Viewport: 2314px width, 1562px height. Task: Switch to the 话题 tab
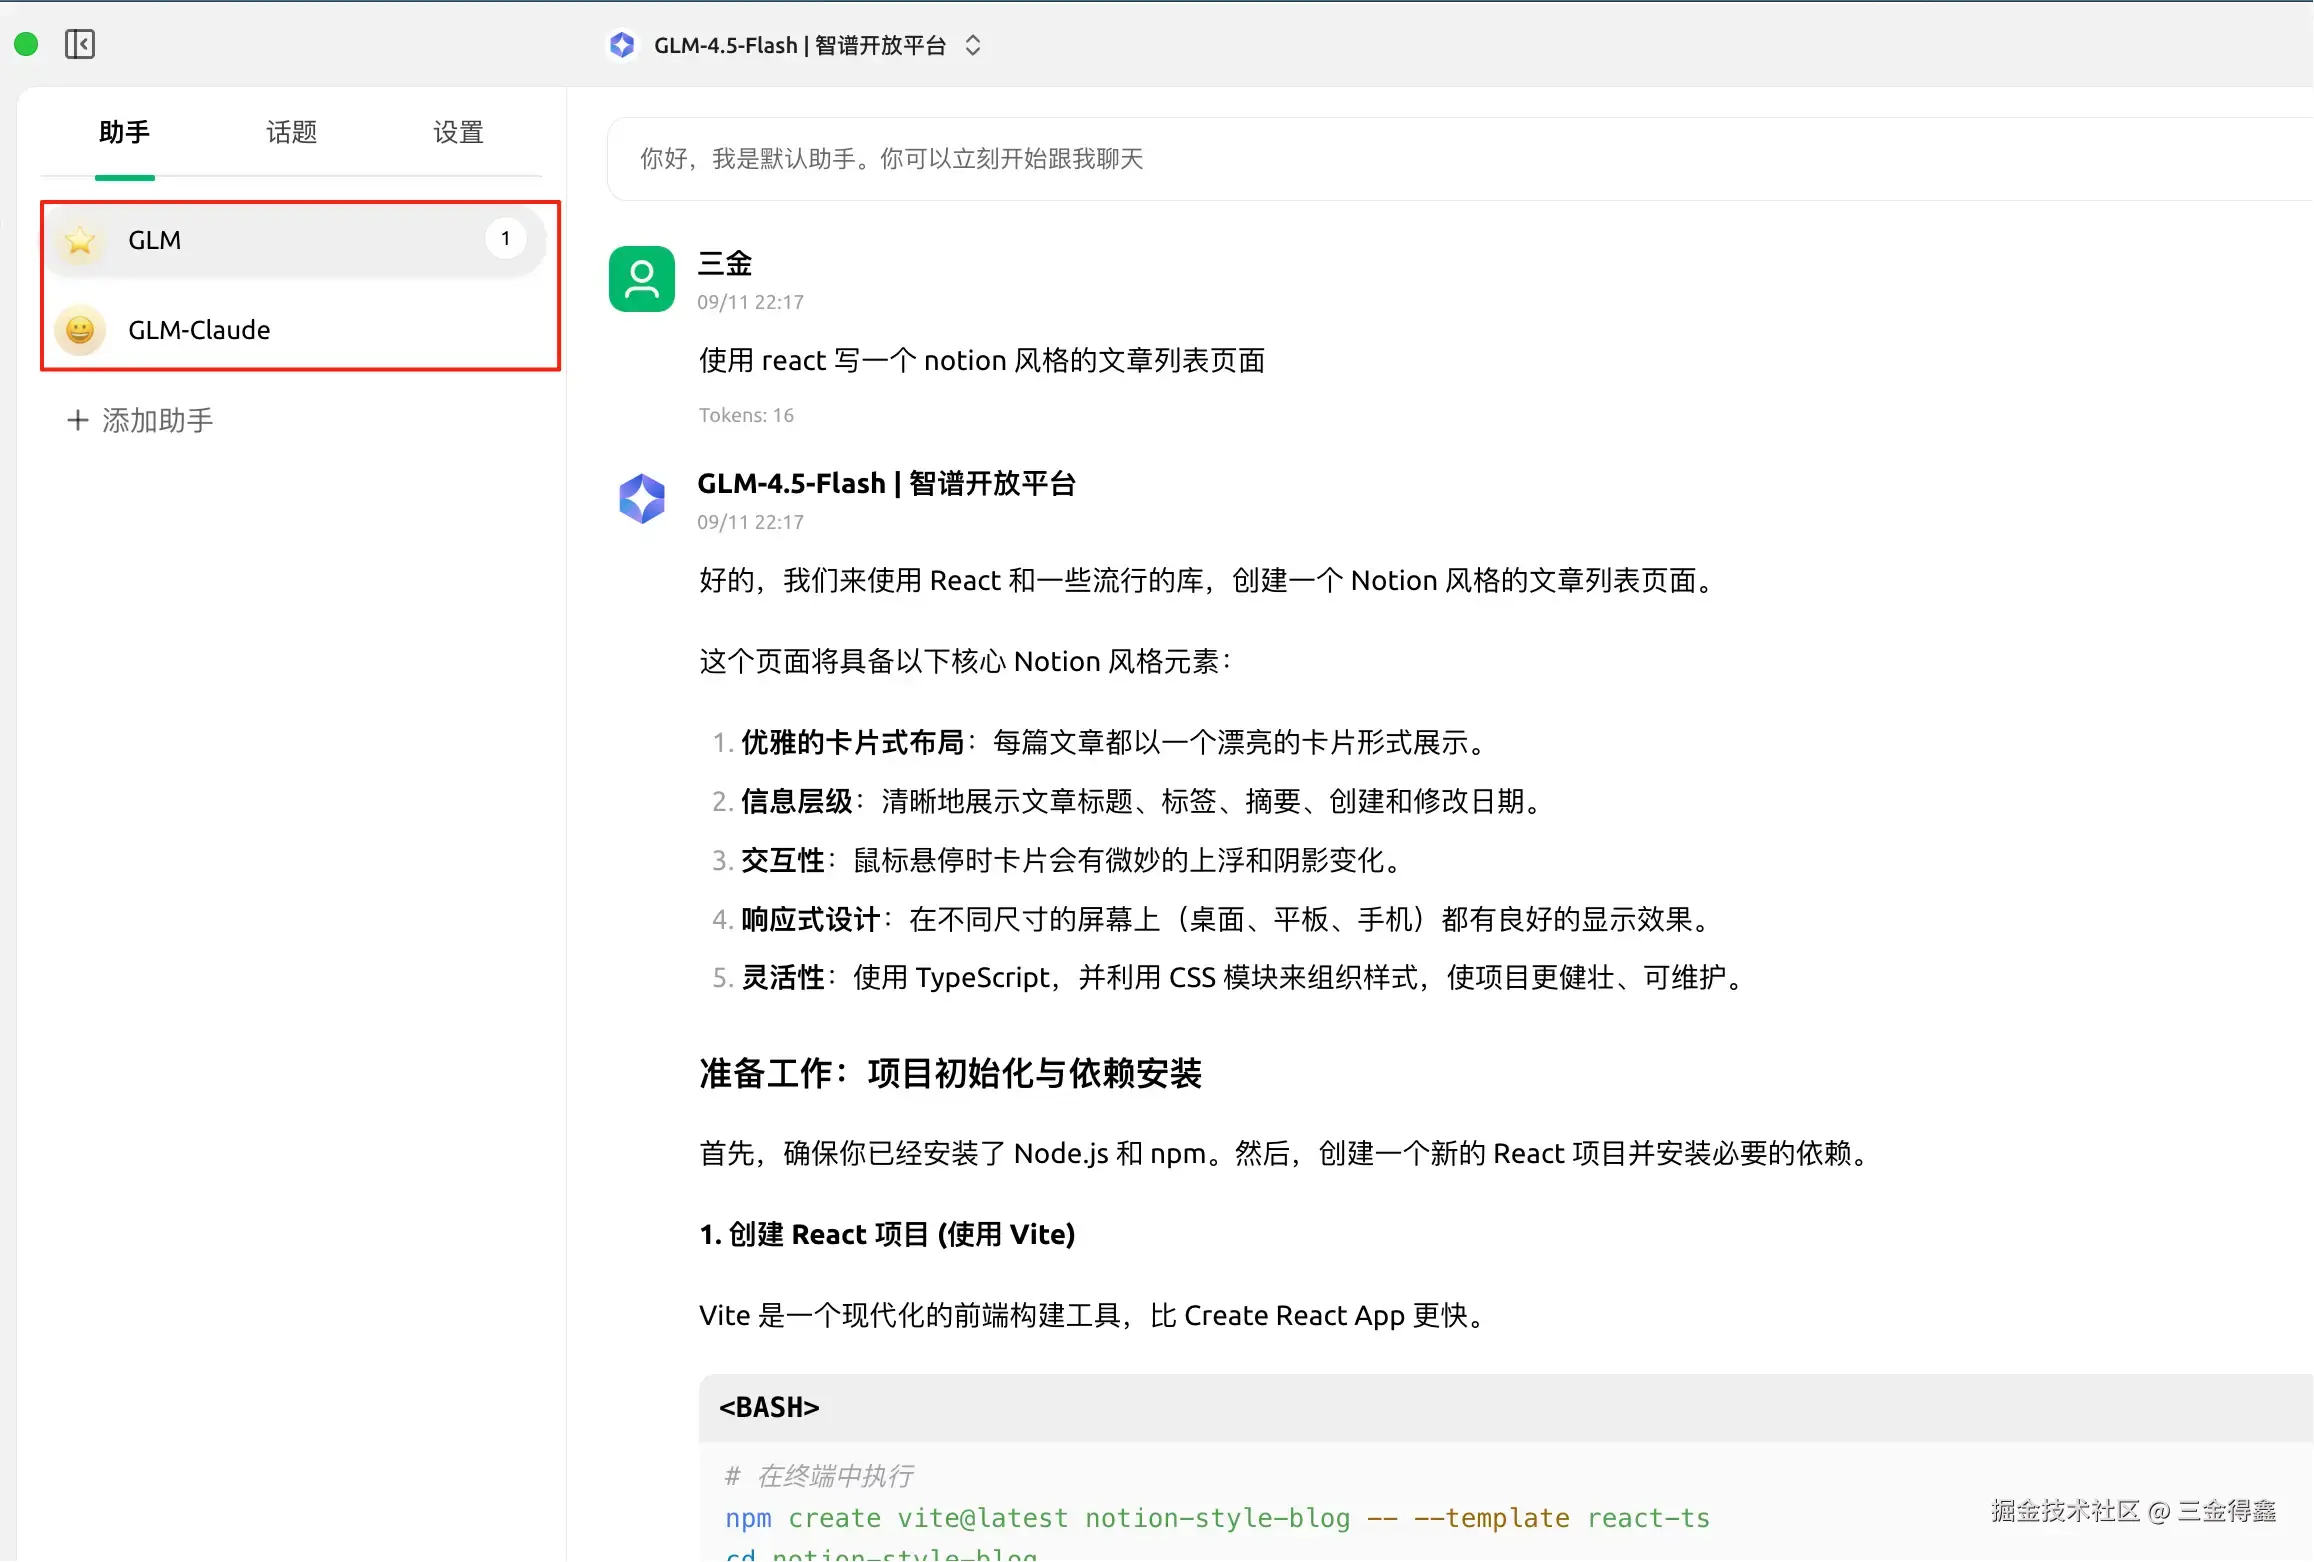(291, 132)
